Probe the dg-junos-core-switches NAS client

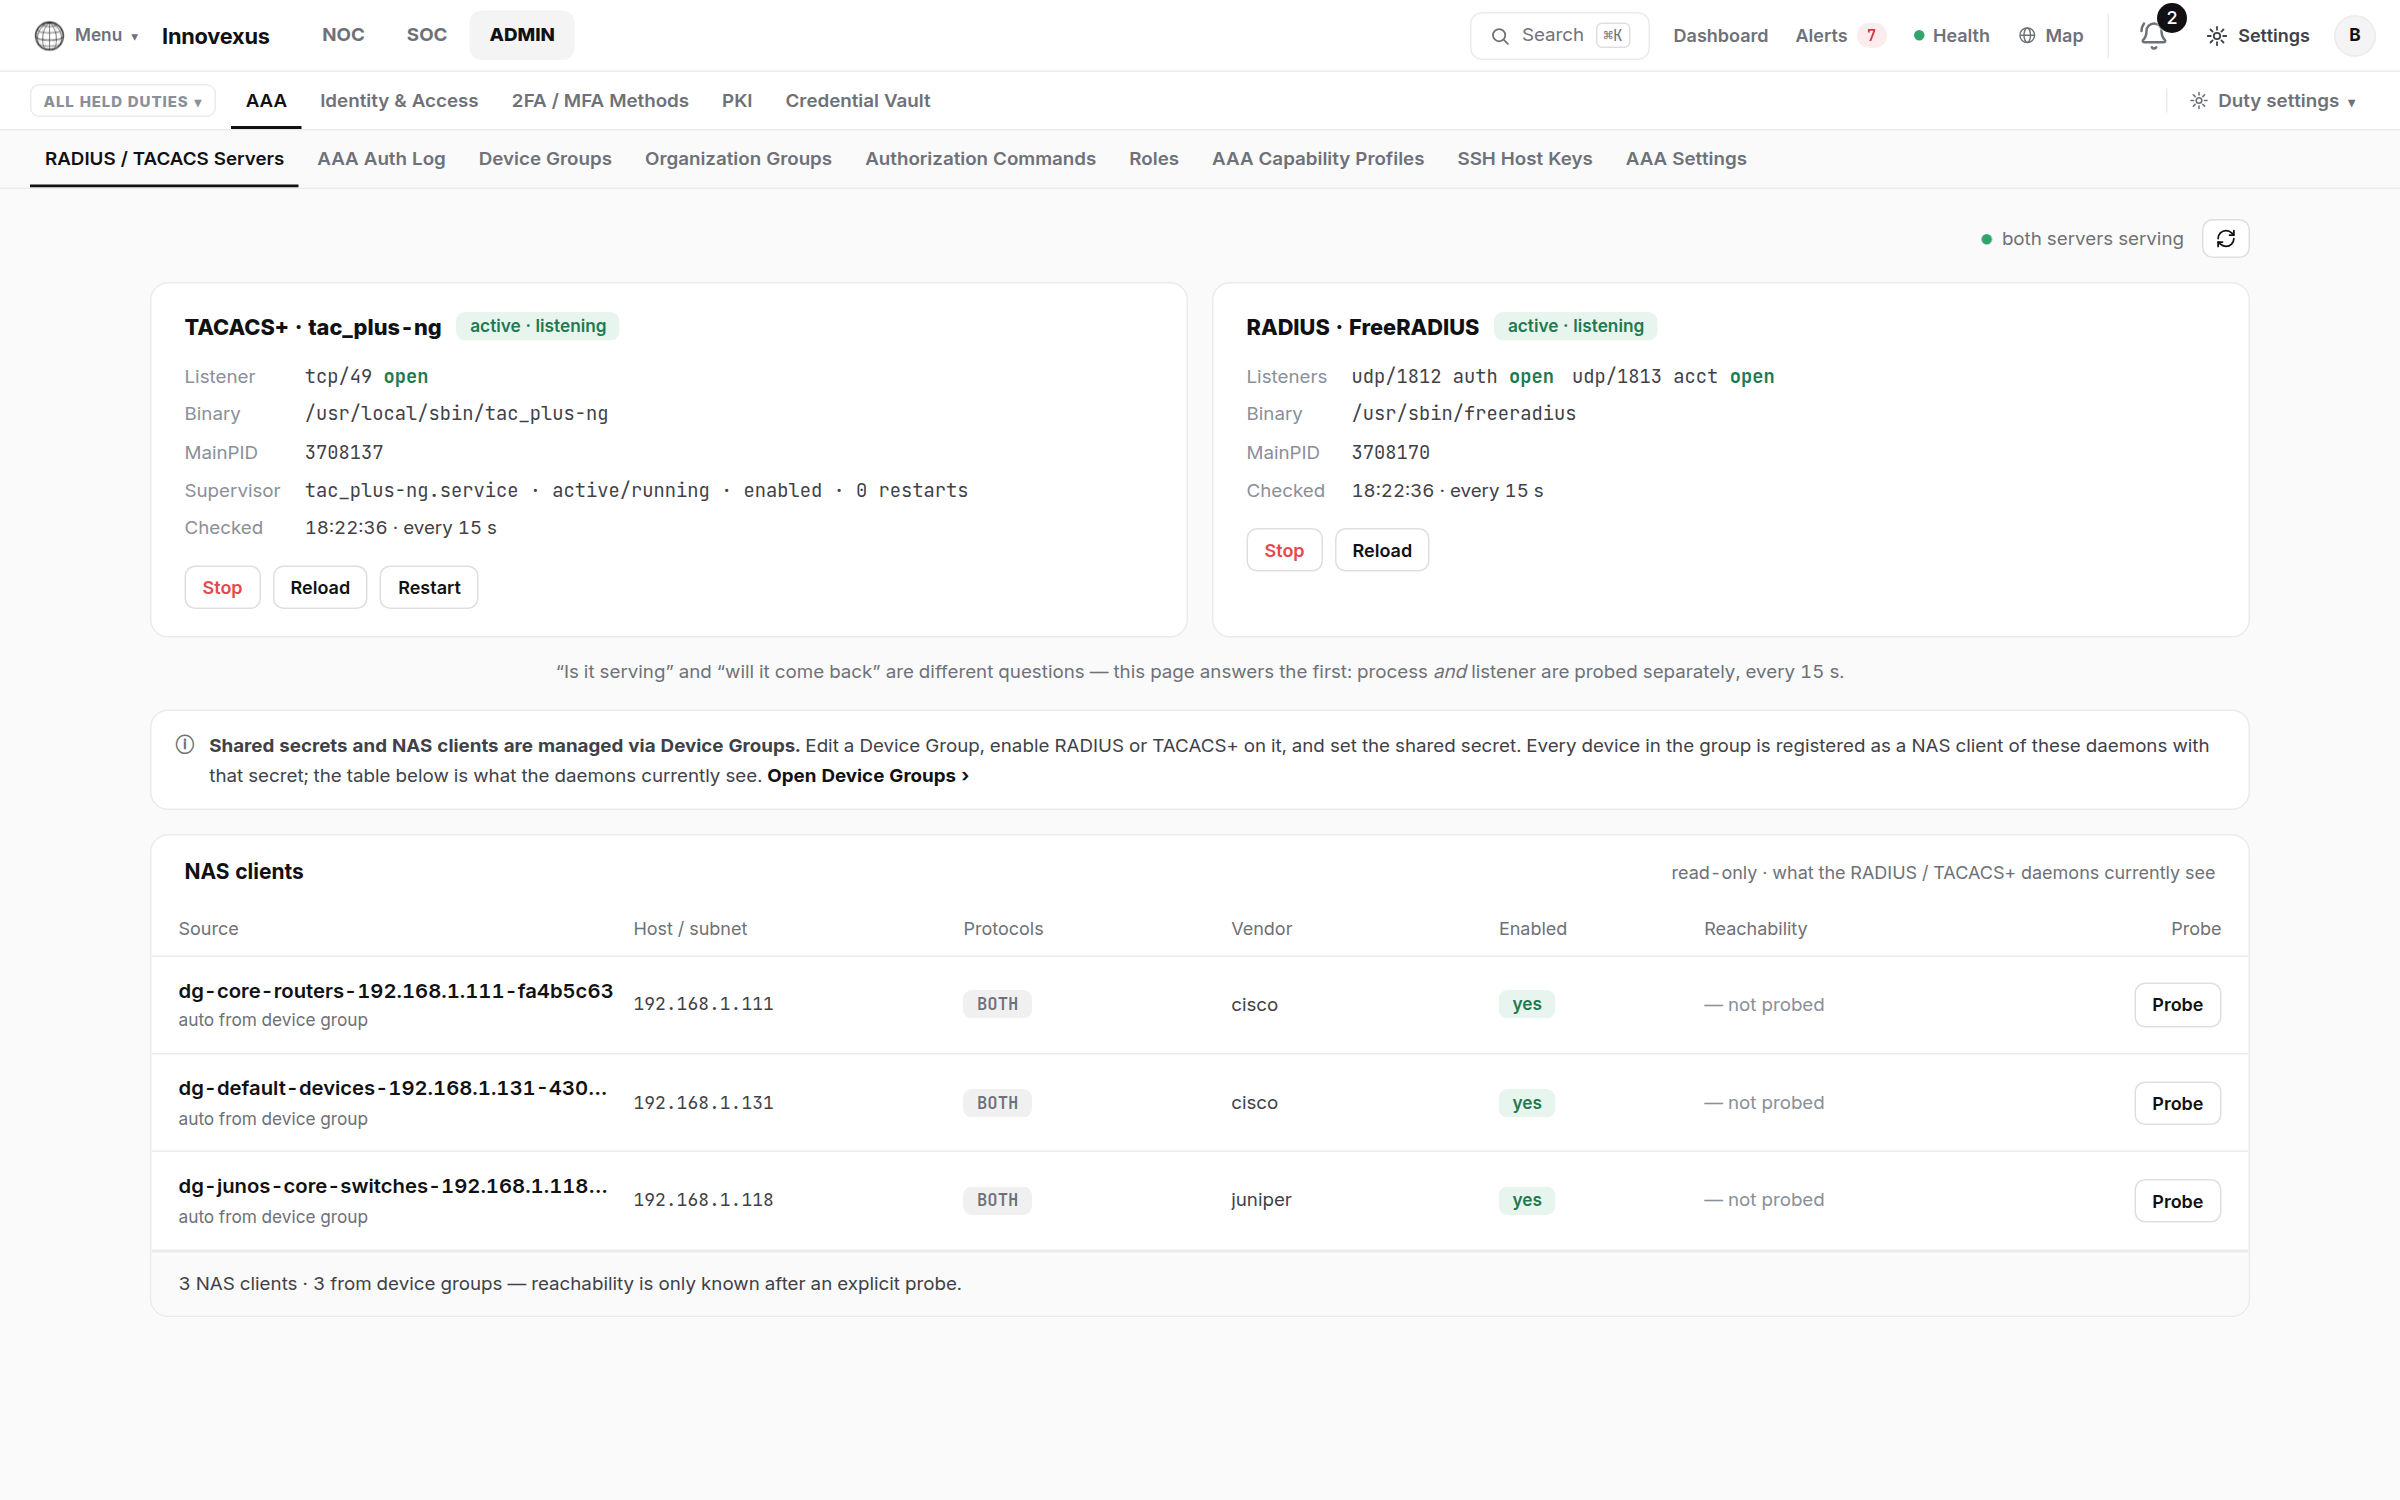point(2177,1202)
